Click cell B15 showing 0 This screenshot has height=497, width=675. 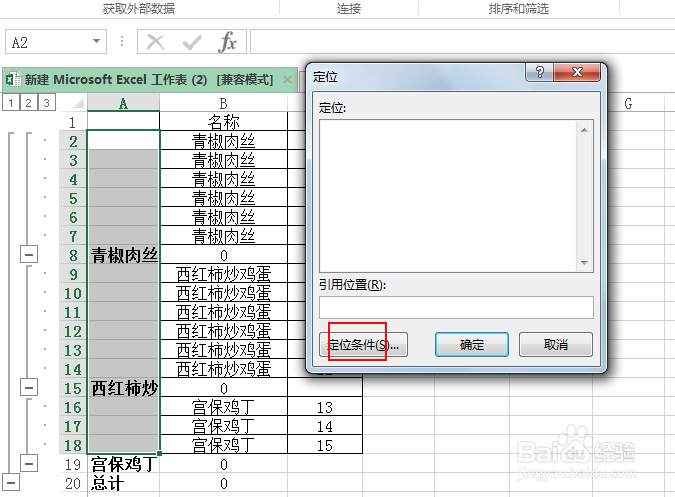223,388
